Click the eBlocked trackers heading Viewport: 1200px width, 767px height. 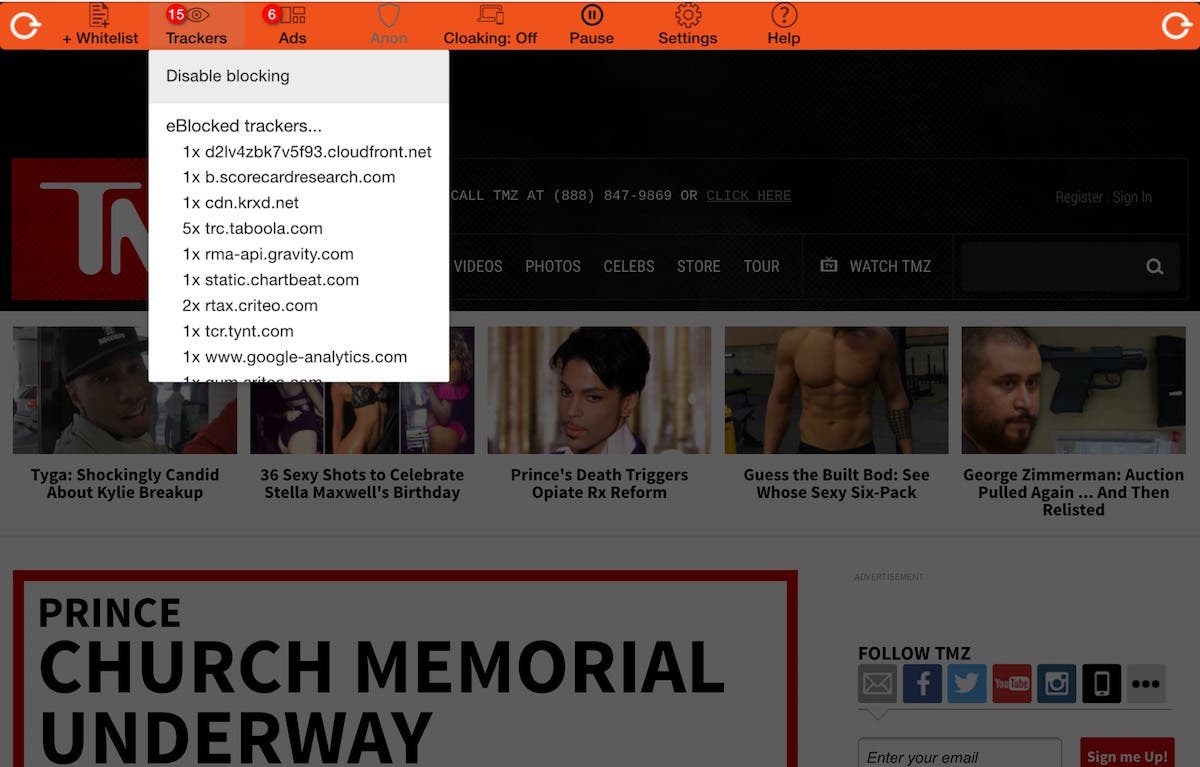(x=244, y=126)
